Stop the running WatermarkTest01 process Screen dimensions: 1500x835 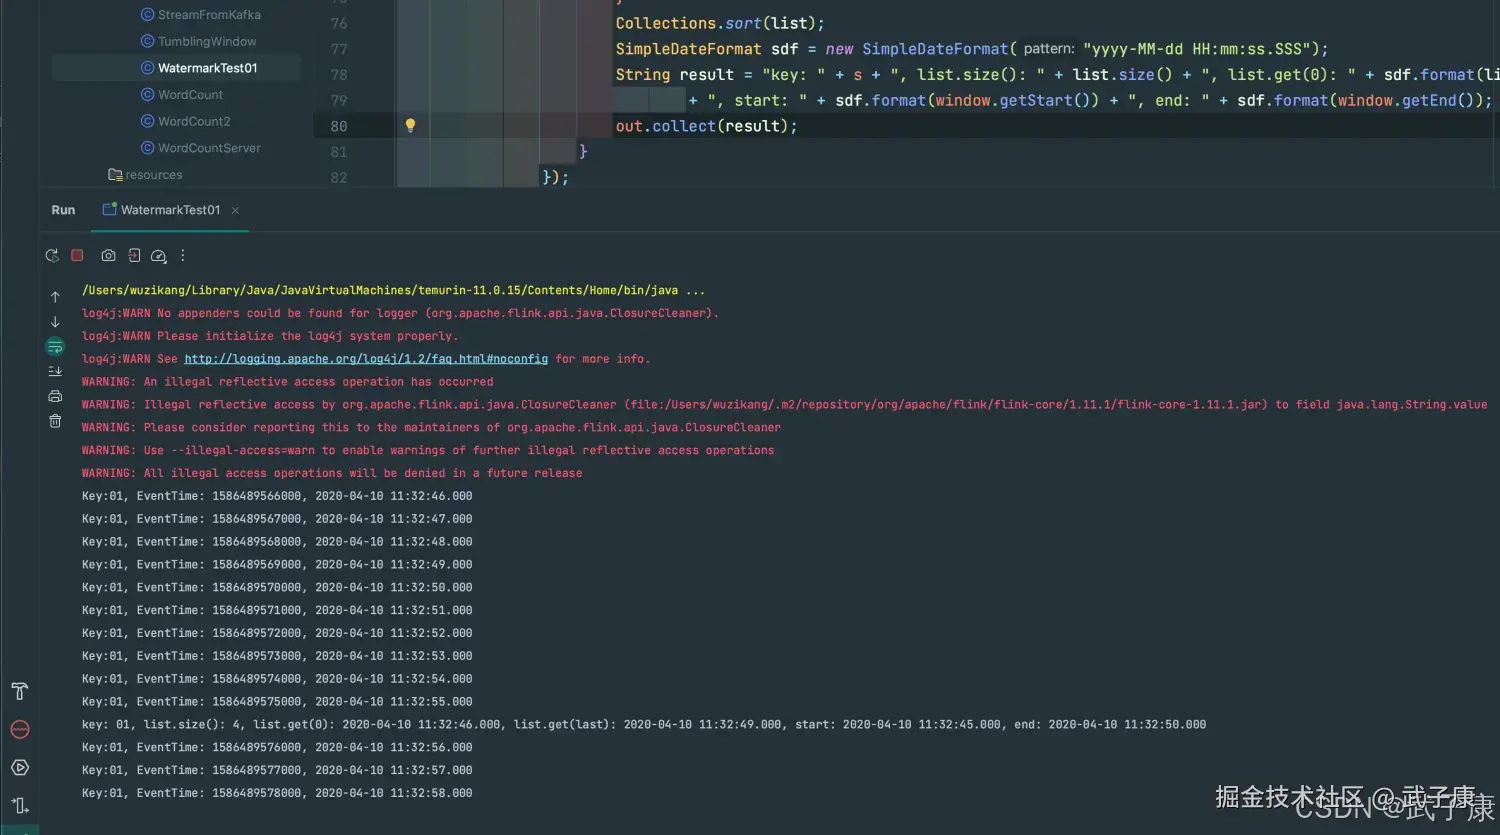pos(77,256)
